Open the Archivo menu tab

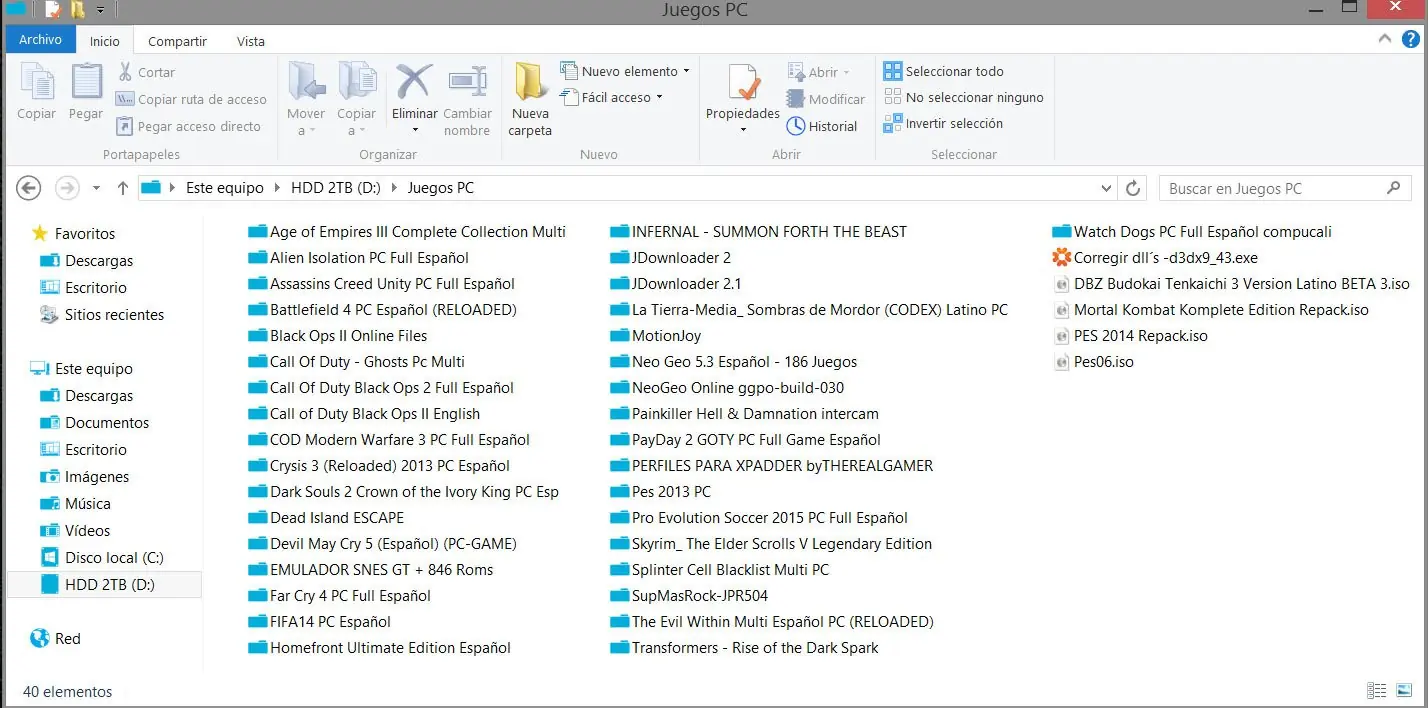click(x=41, y=40)
